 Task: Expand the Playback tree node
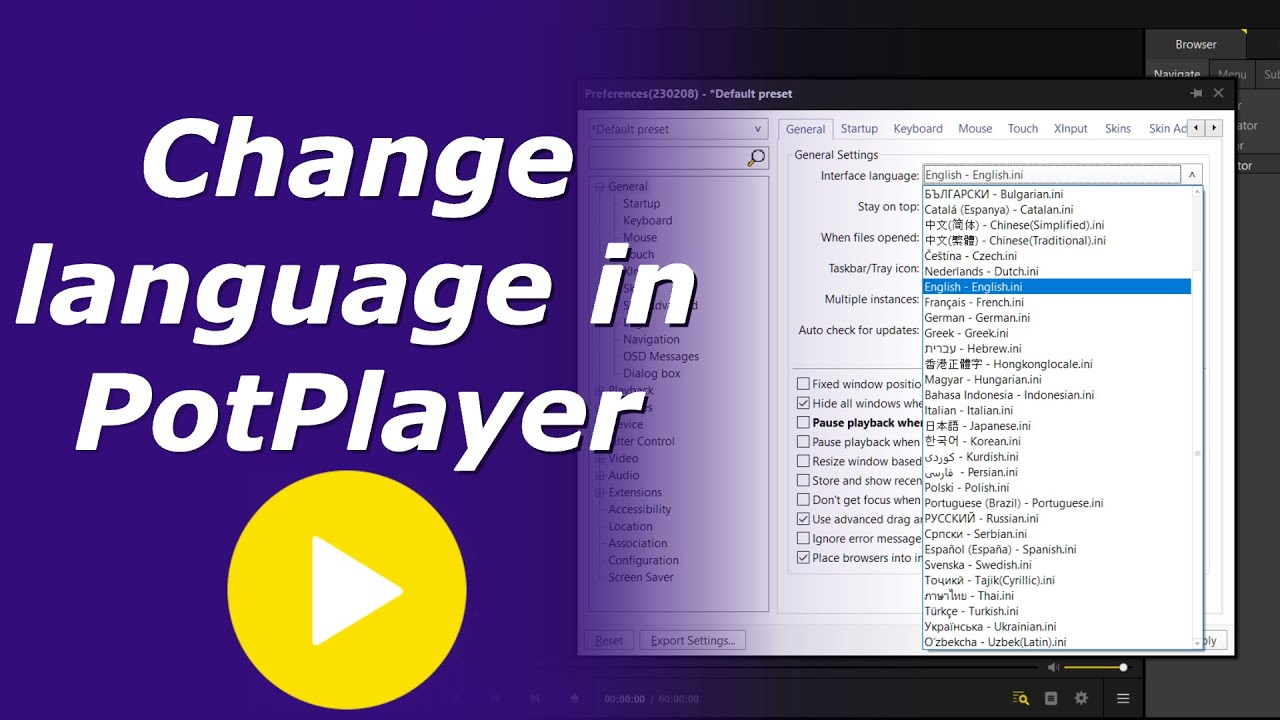(600, 389)
